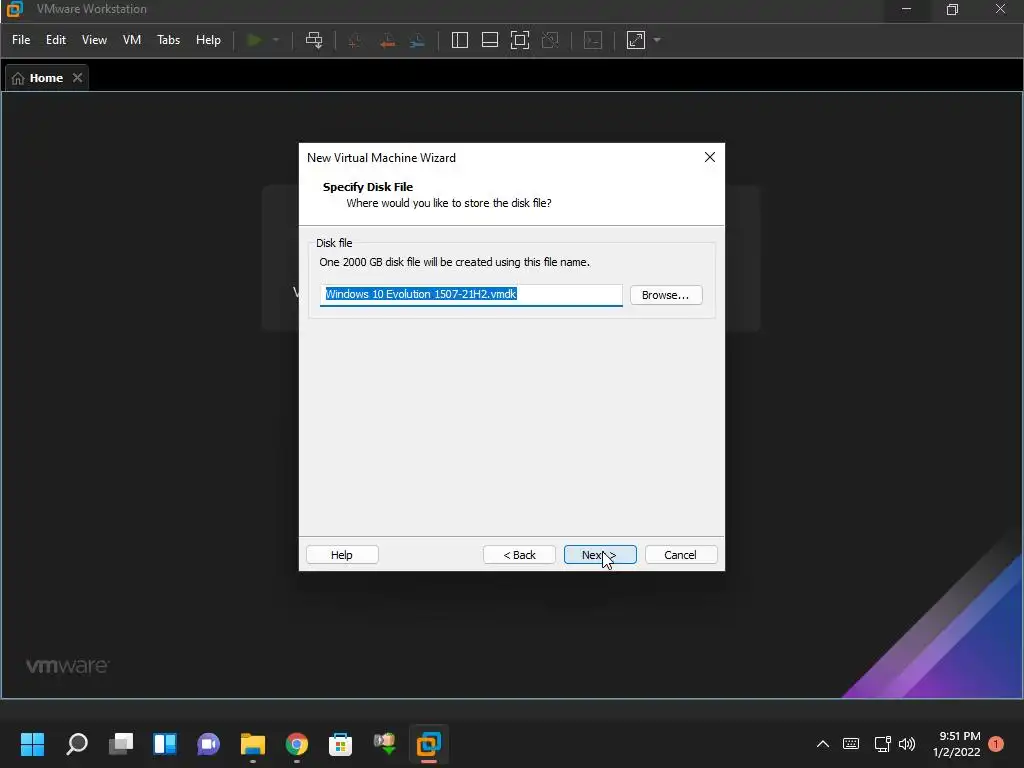
Task: Open the Tabs menu
Action: click(x=168, y=40)
